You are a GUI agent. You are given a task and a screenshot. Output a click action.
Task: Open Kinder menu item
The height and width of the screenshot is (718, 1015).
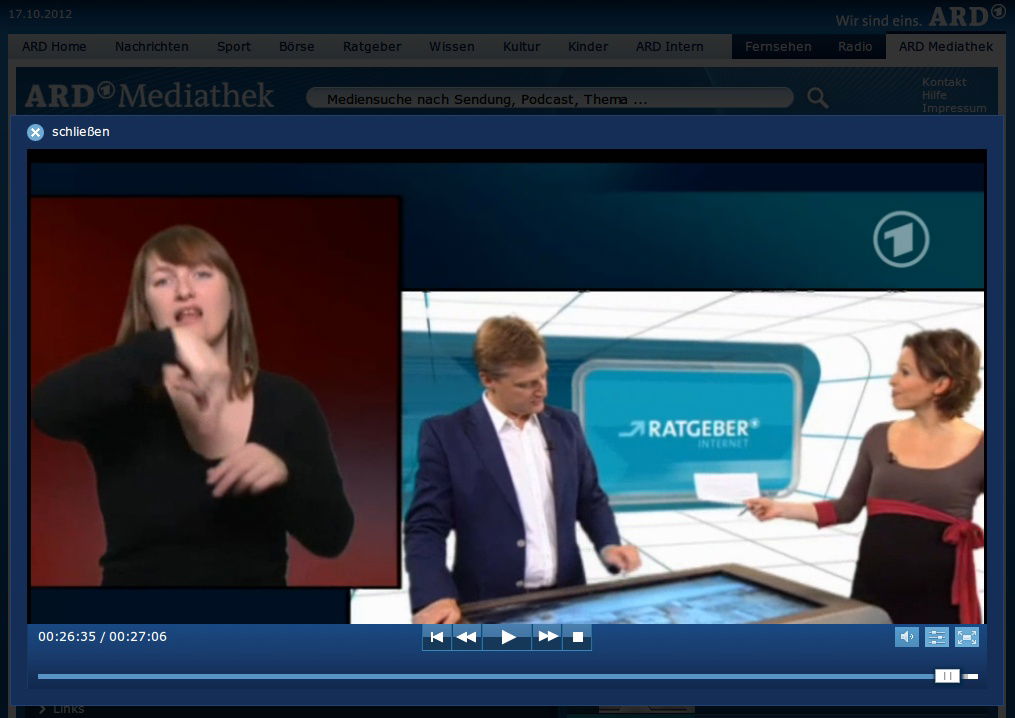tap(588, 47)
